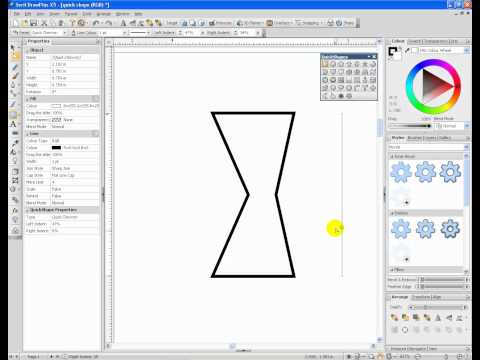This screenshot has height=360, width=480.
Task: Click the Cut toolbar icon
Action: pos(44,23)
